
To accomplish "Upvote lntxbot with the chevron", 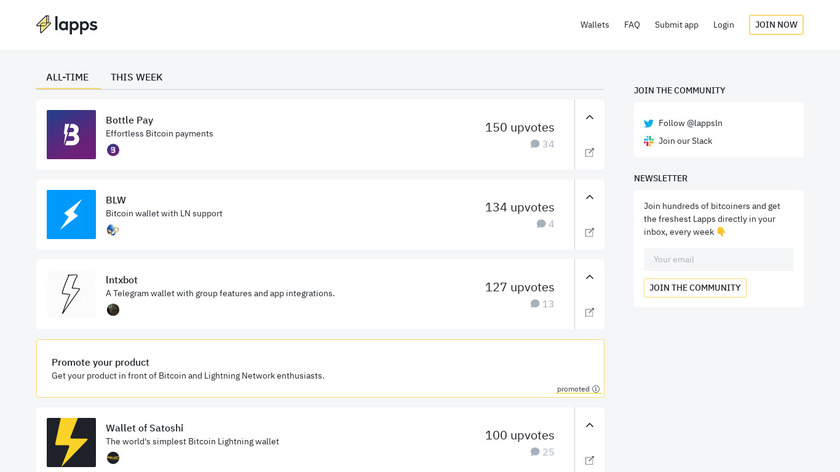I will click(x=589, y=277).
